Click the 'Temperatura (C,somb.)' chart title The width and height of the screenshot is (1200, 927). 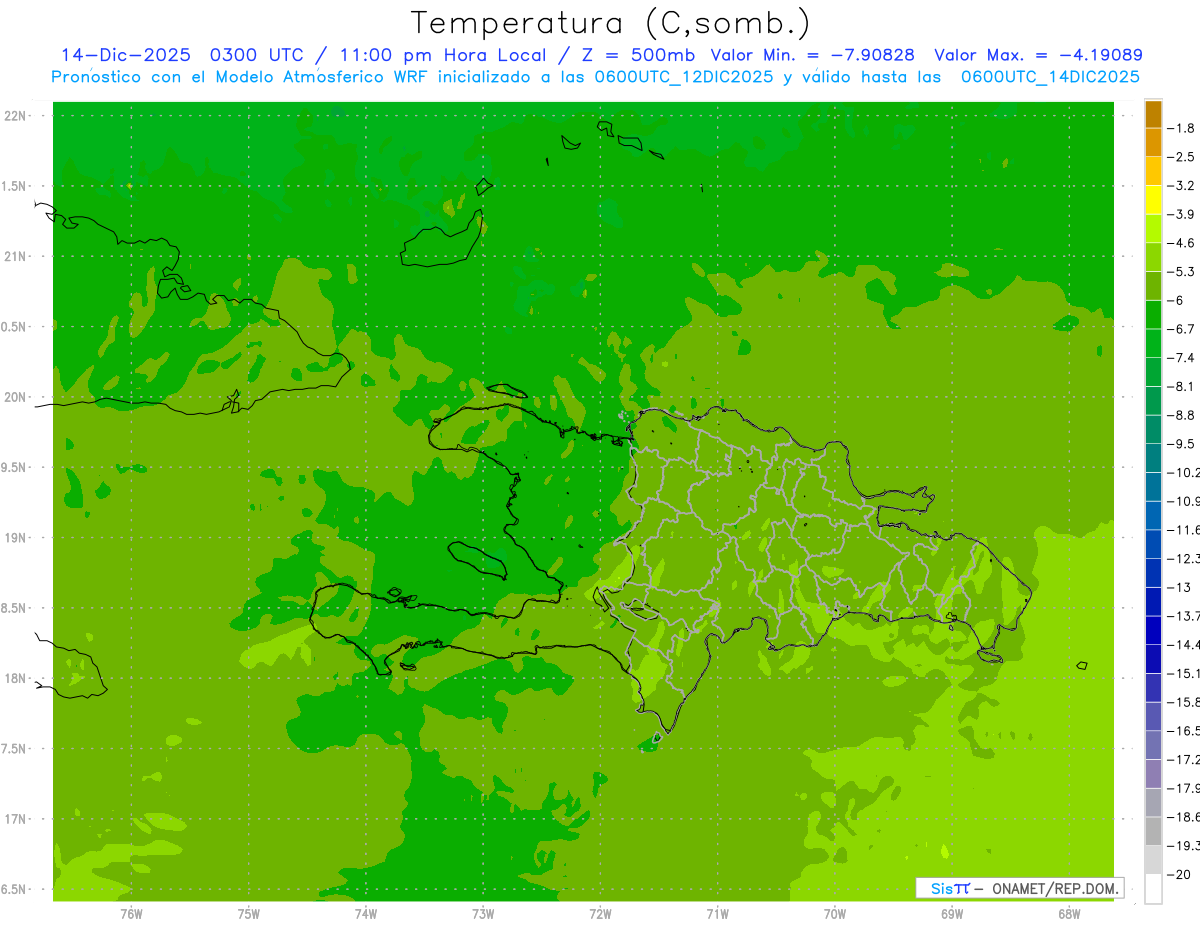pos(611,23)
